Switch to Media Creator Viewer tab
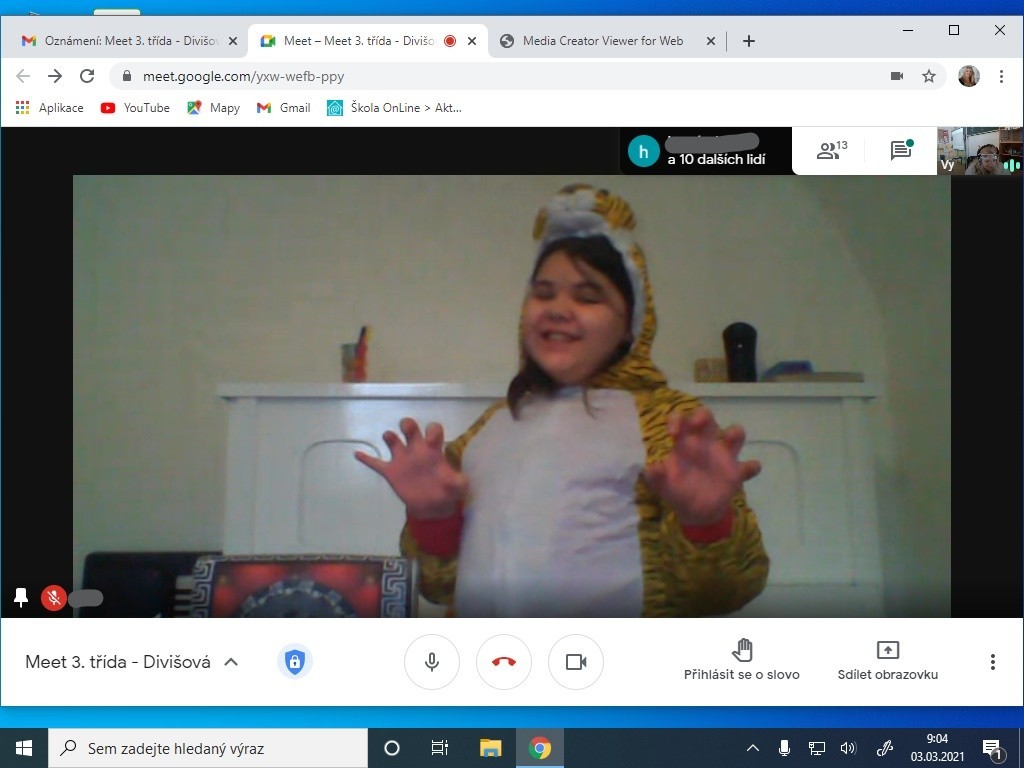Image resolution: width=1024 pixels, height=768 pixels. (x=602, y=41)
